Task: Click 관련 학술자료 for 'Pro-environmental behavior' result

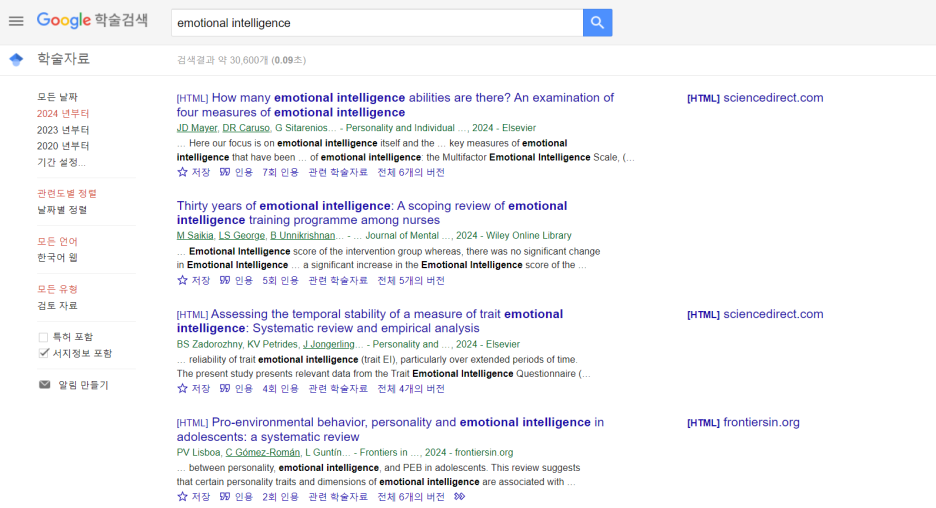Action: pos(338,497)
